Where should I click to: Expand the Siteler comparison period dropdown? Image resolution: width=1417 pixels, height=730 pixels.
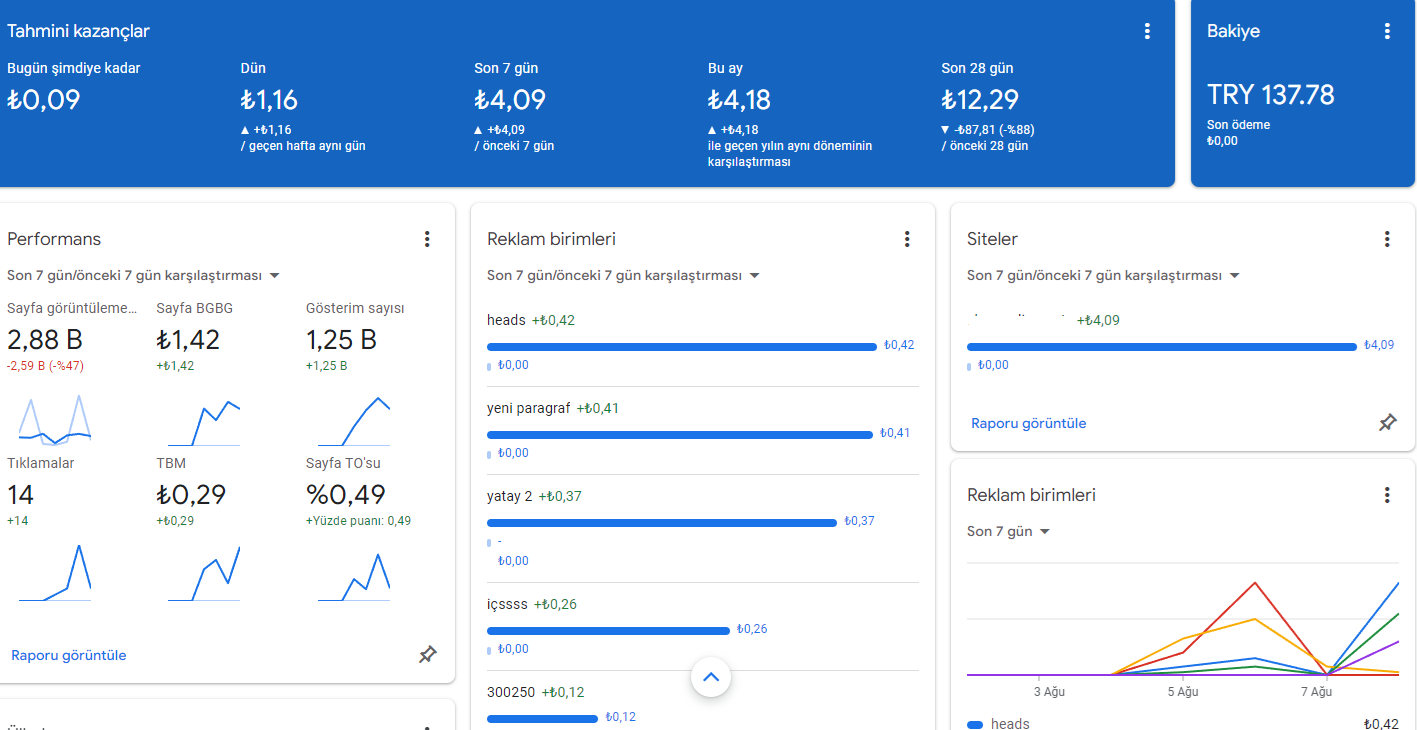(x=1103, y=275)
